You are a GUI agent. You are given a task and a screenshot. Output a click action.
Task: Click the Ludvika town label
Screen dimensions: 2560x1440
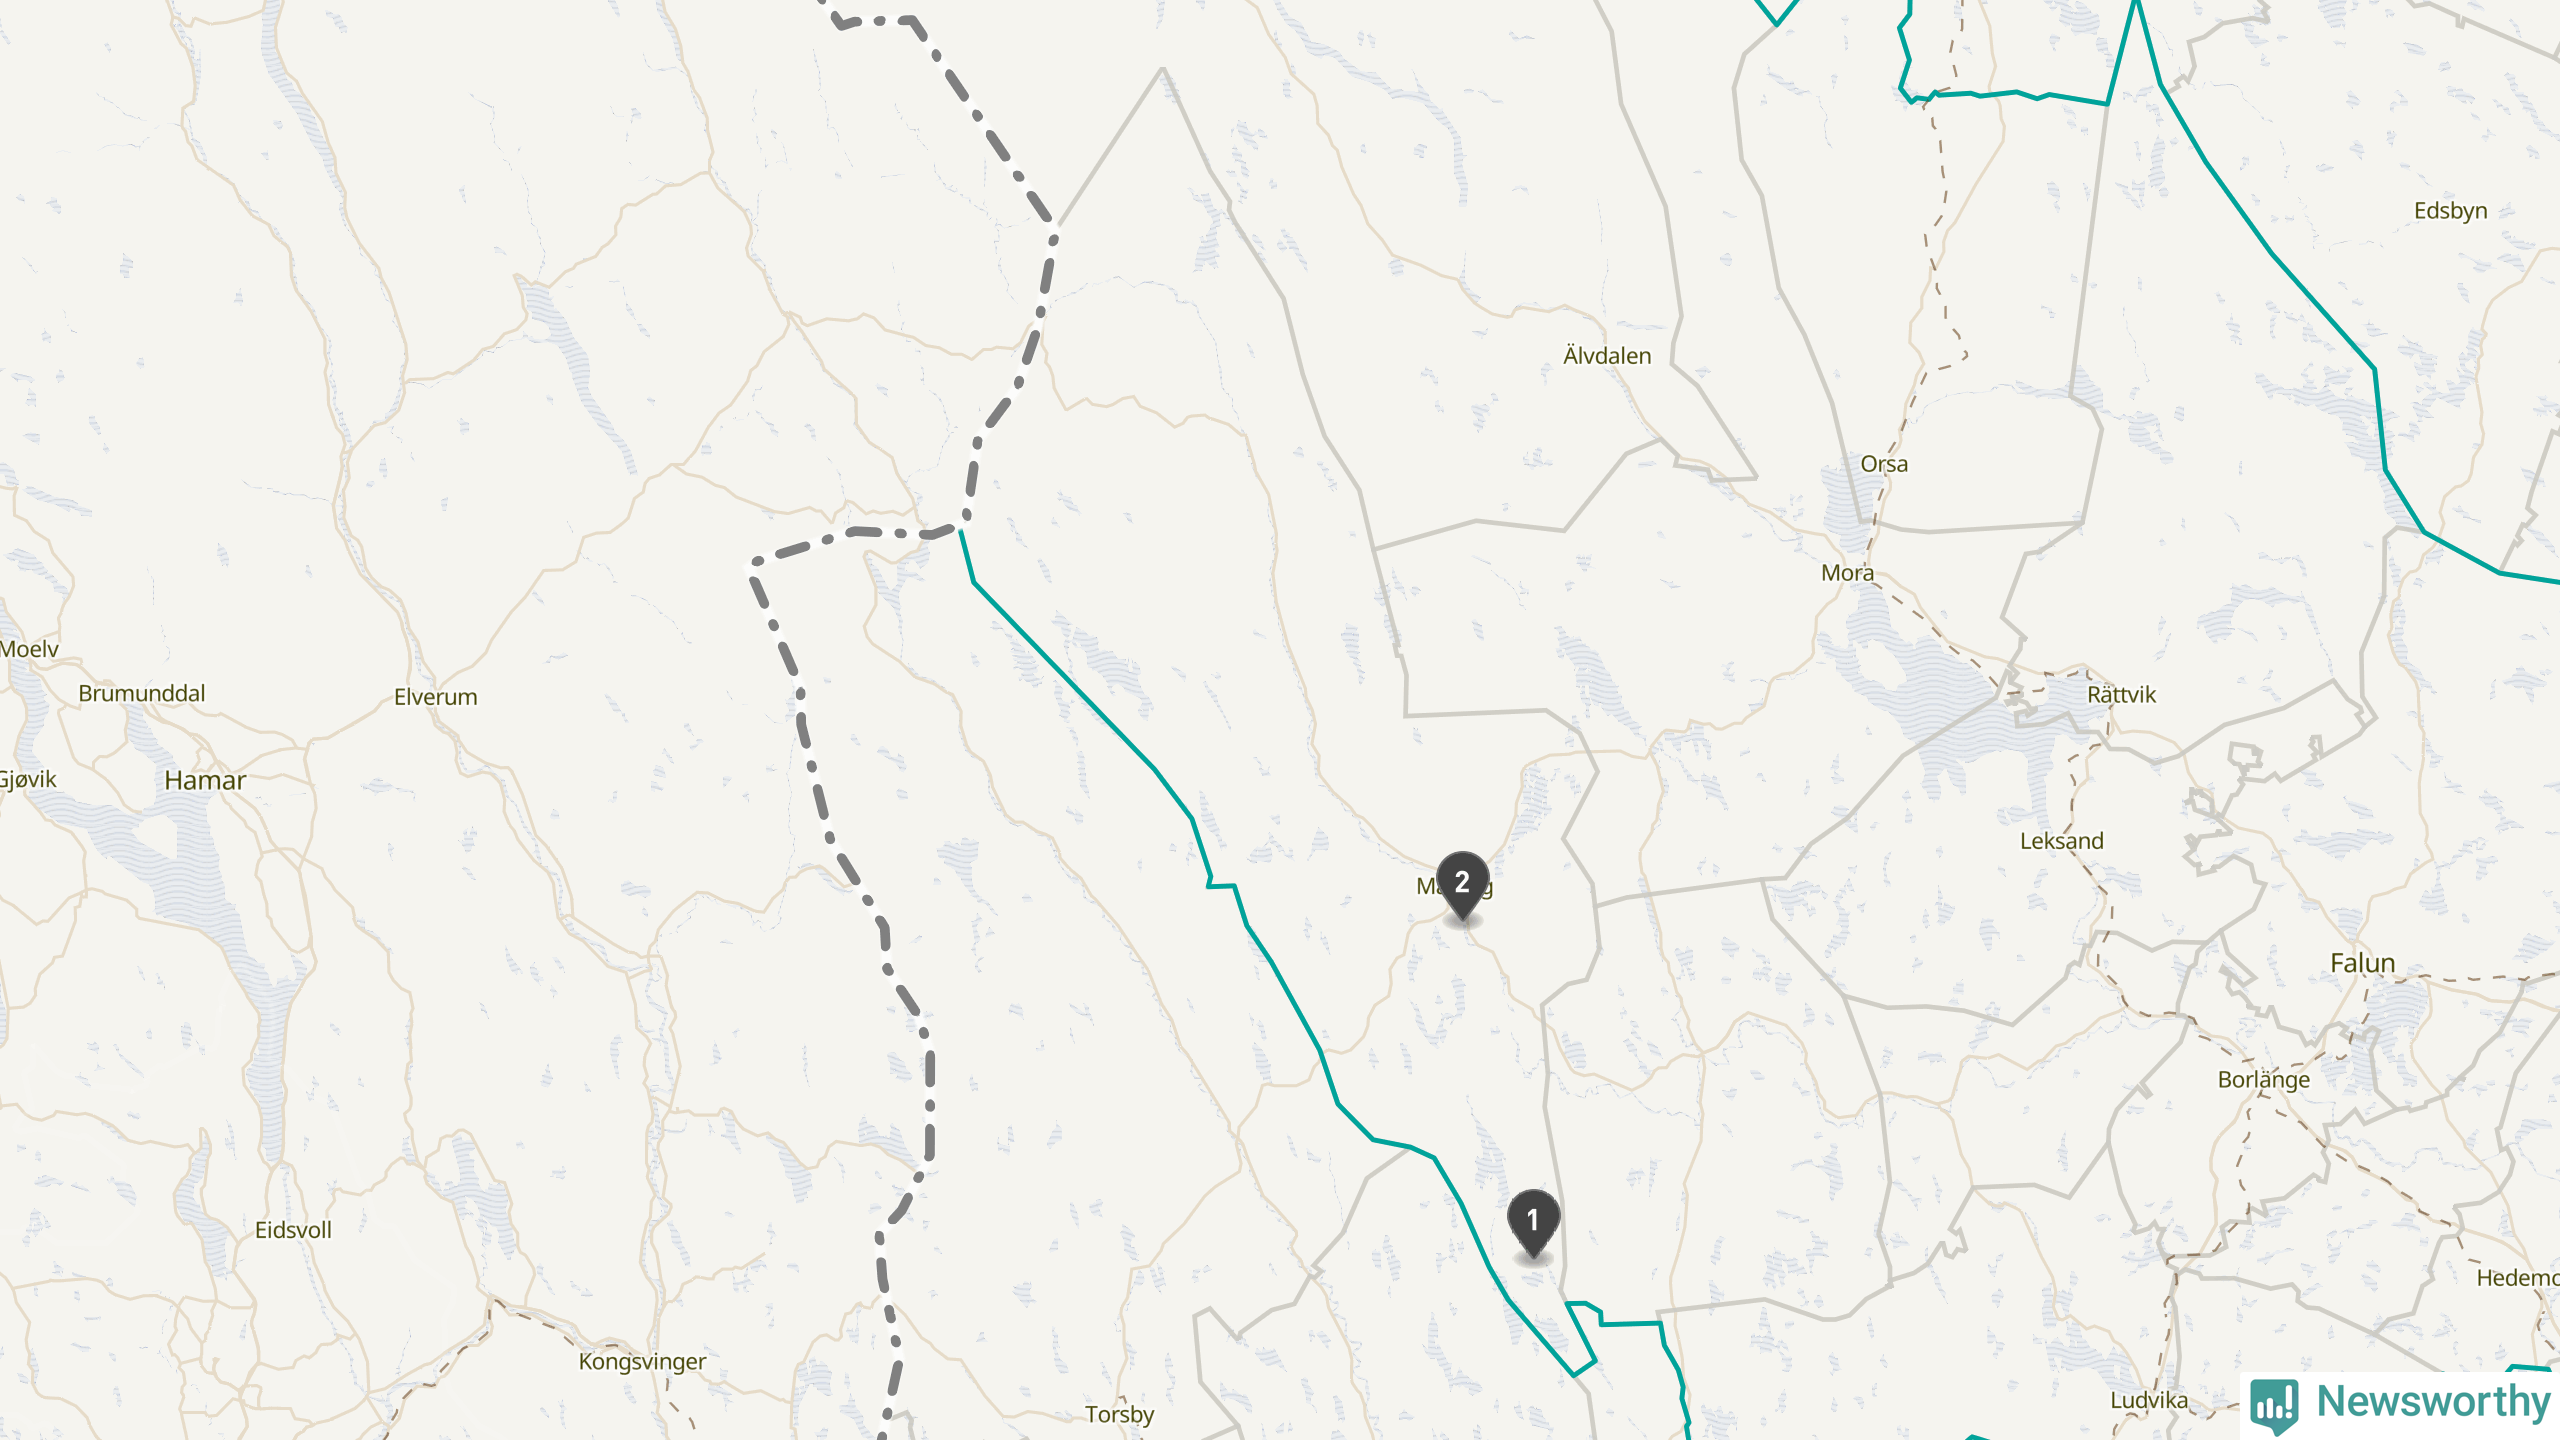click(x=2149, y=1400)
